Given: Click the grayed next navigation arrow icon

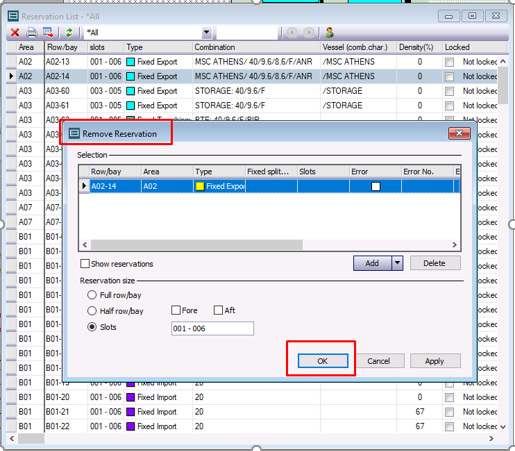Looking at the screenshot, I should click(309, 33).
